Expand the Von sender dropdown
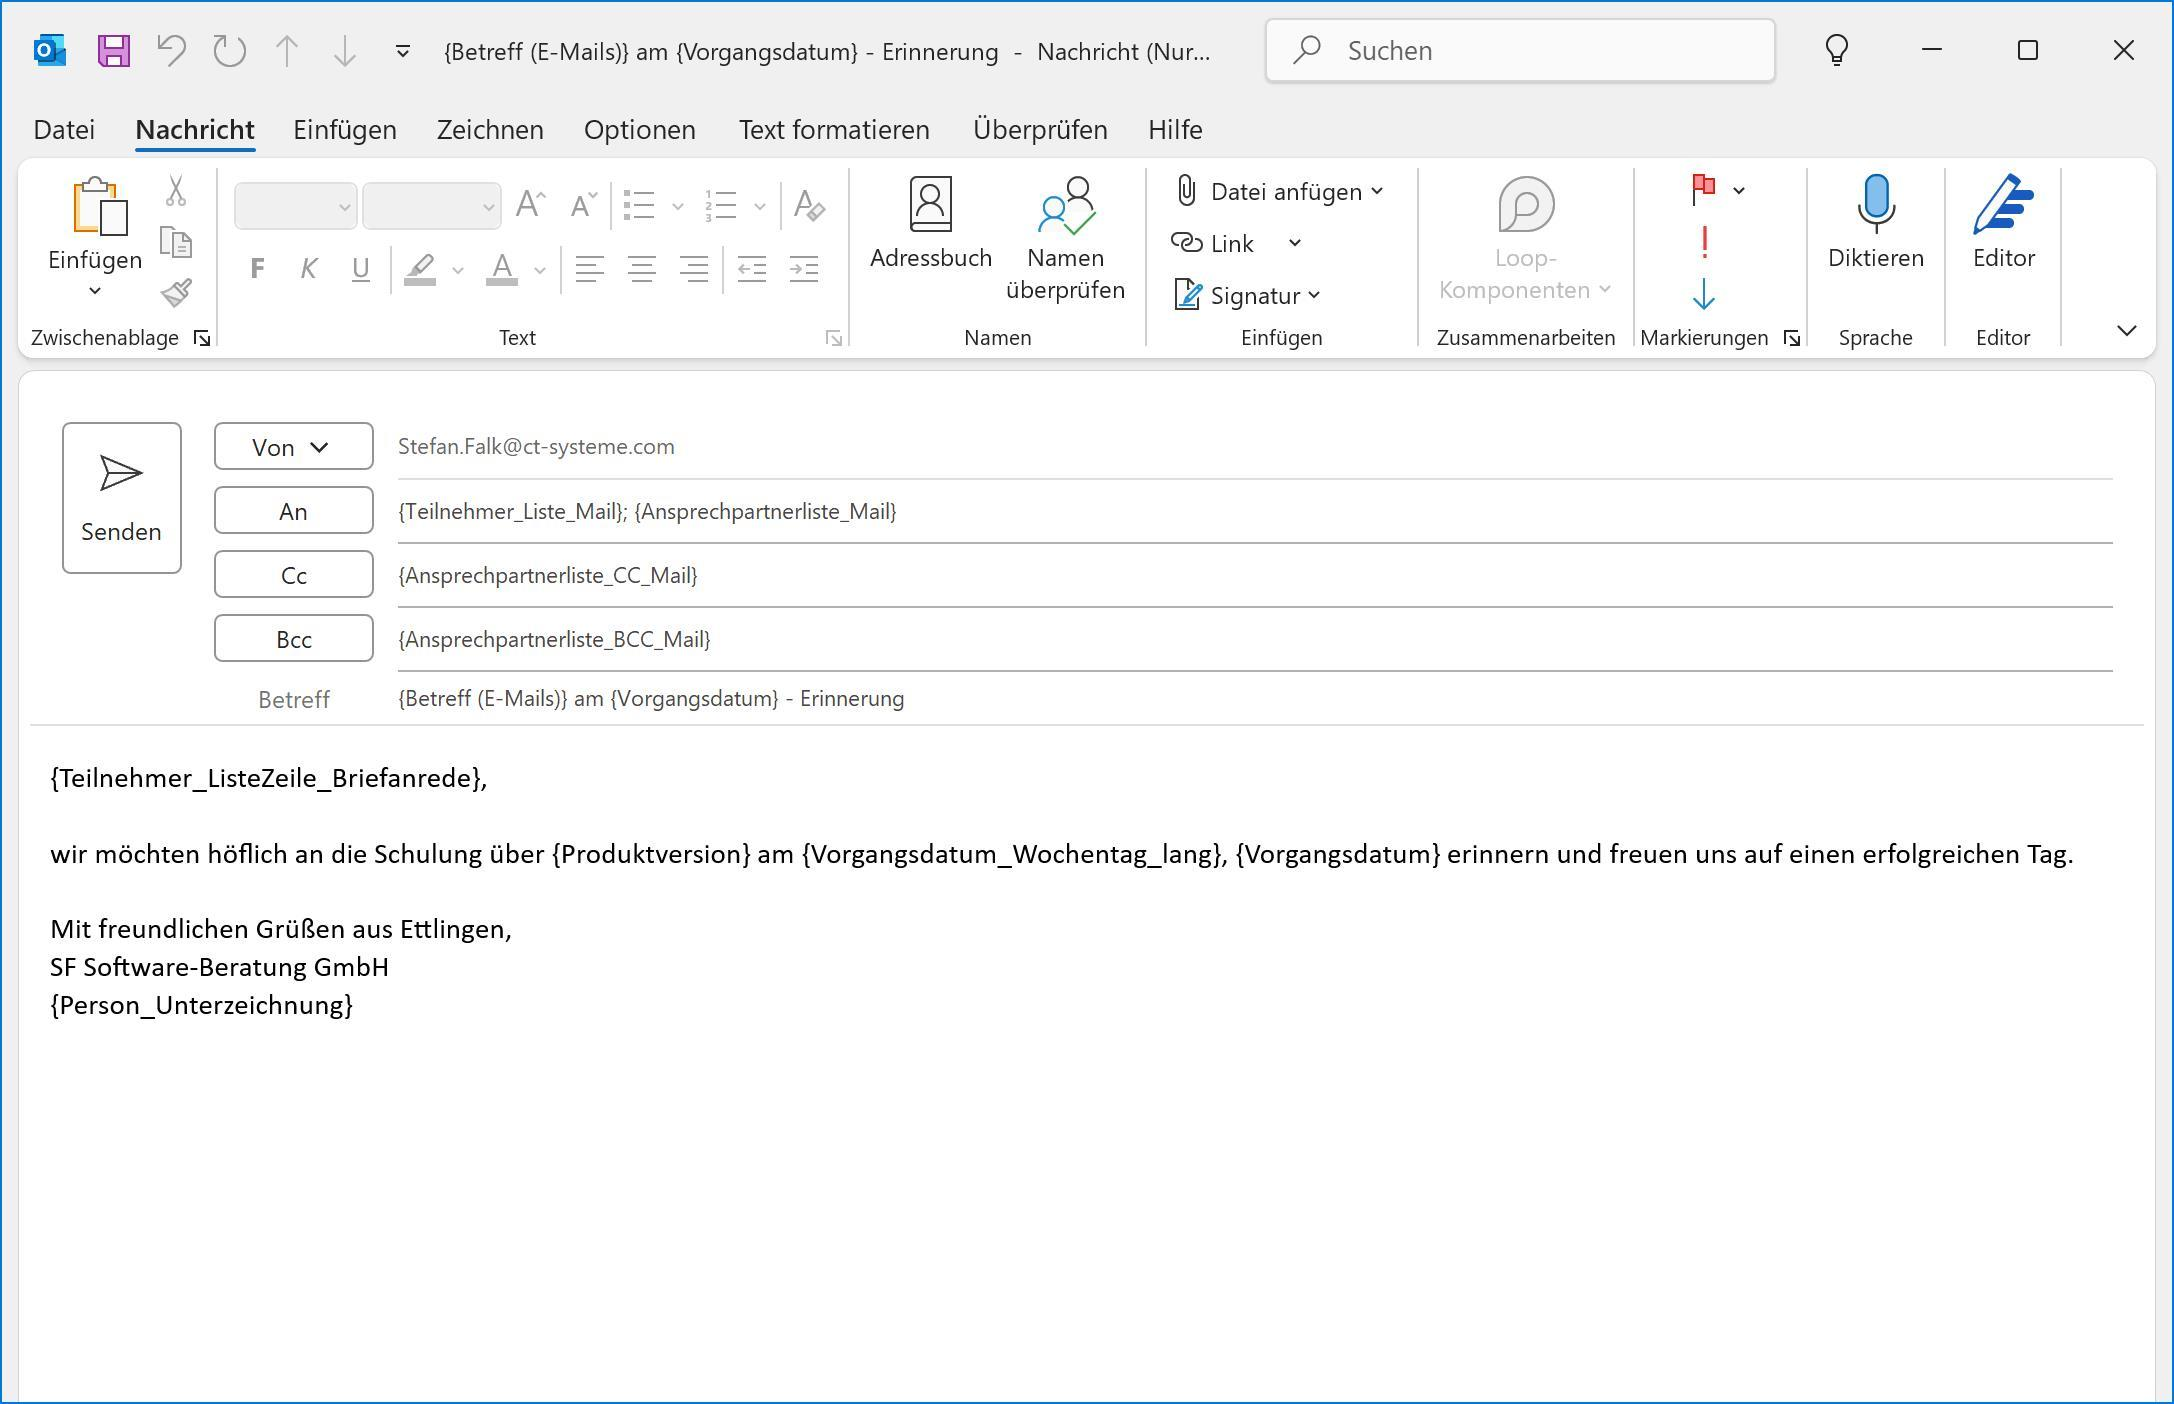 [293, 447]
